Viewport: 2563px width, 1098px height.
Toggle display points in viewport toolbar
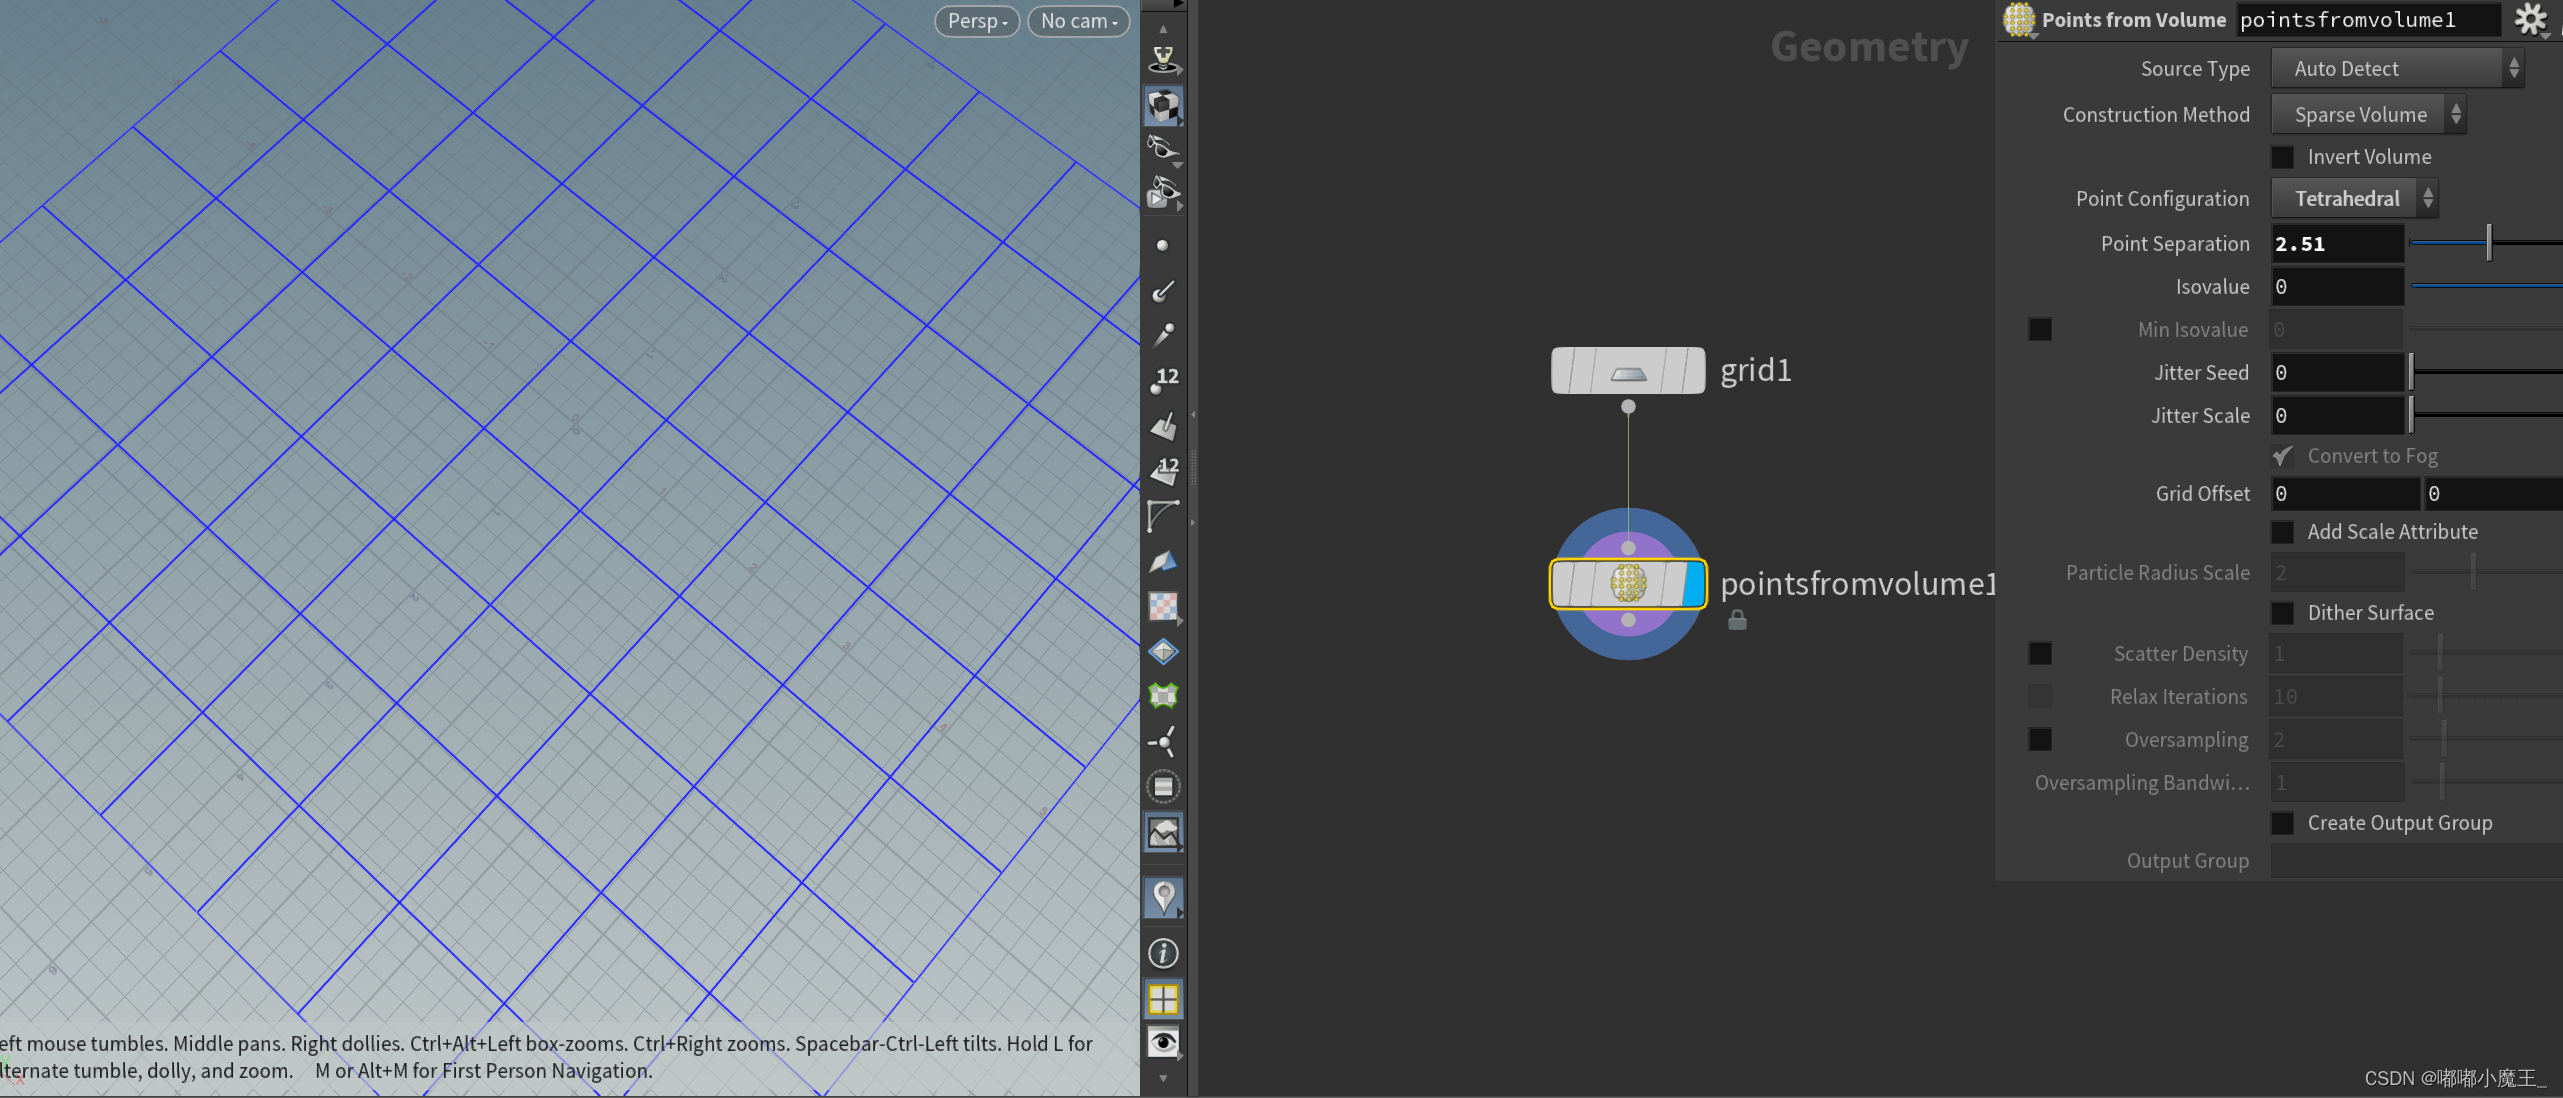(x=1162, y=245)
